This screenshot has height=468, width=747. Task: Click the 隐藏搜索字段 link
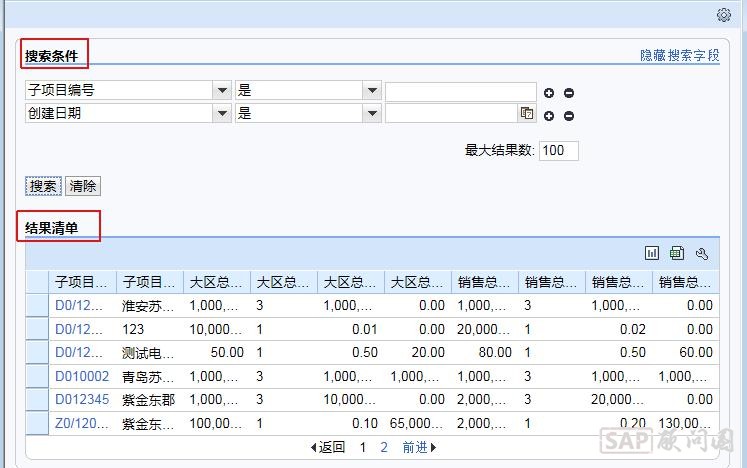pos(679,56)
